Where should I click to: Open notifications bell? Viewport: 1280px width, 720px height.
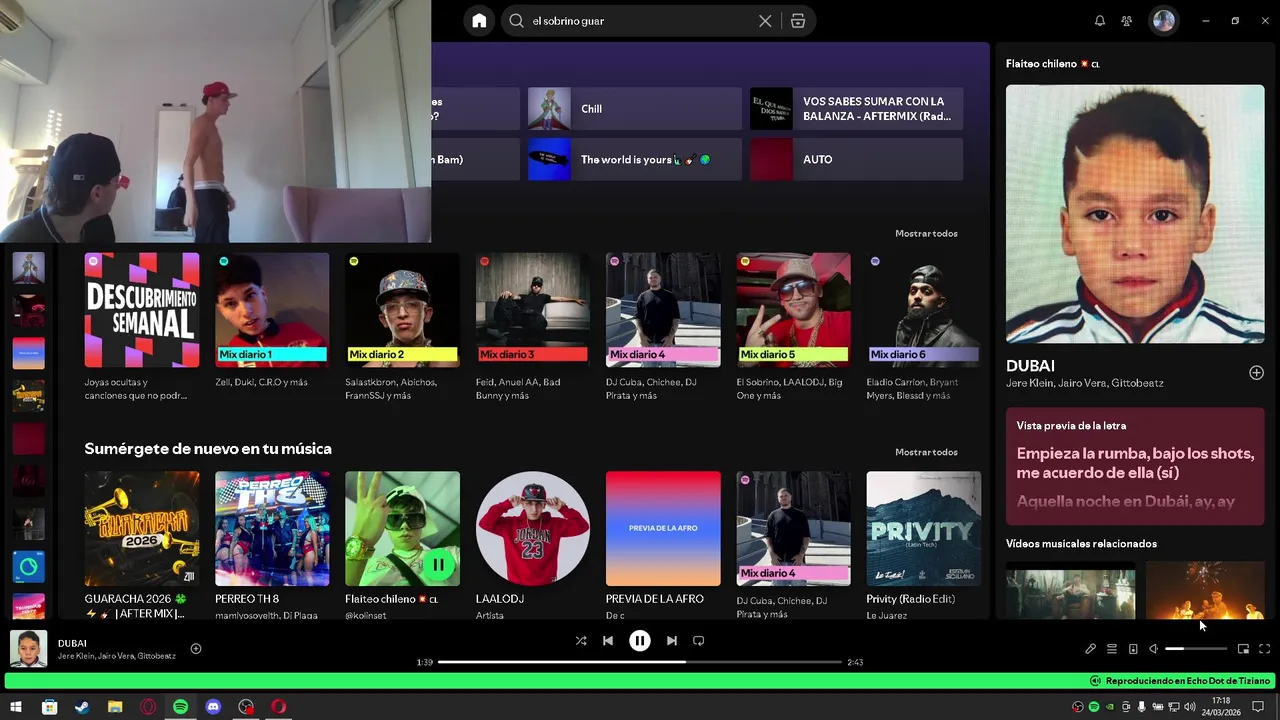click(x=1100, y=21)
